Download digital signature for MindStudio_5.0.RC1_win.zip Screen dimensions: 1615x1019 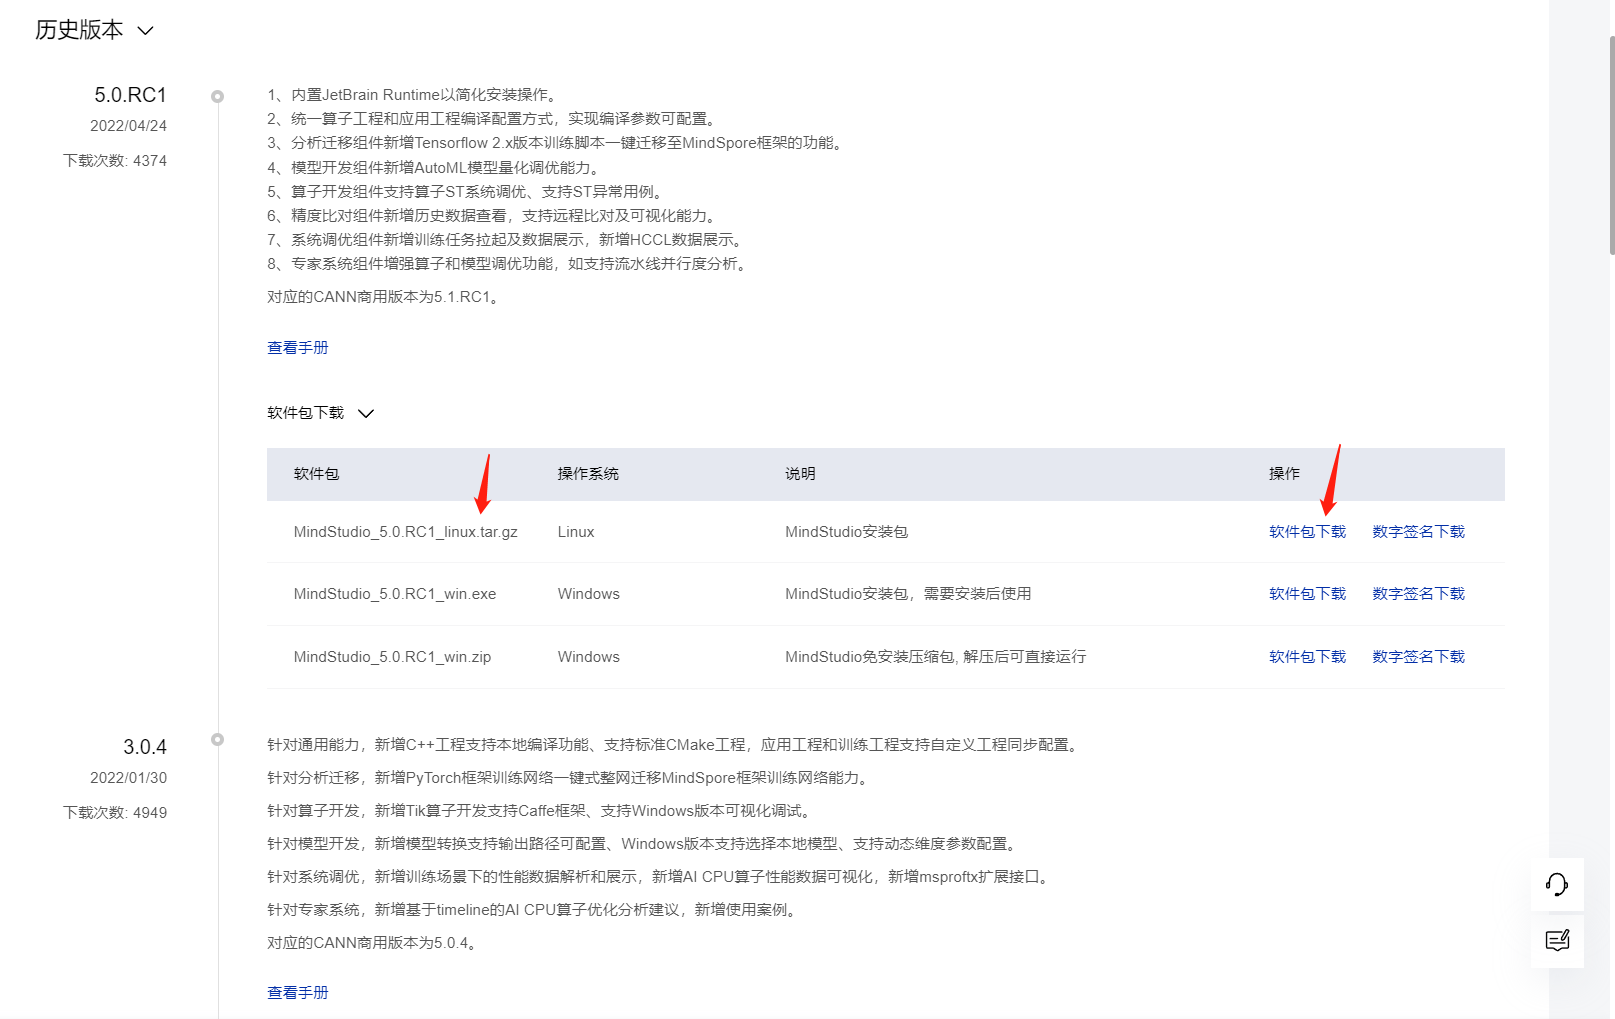point(1418,657)
